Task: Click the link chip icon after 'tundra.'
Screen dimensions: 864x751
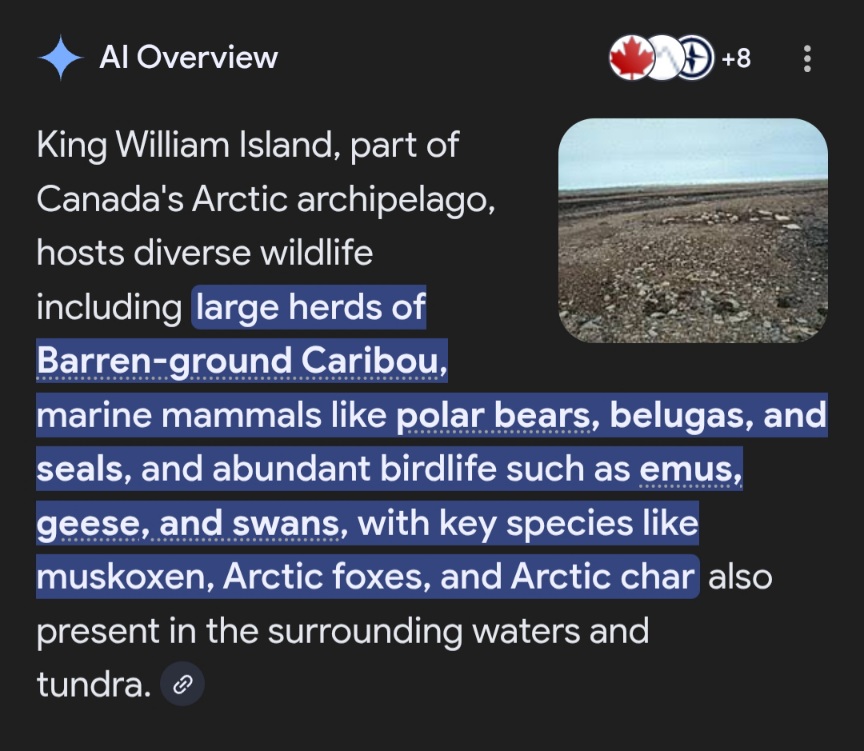Action: coord(182,685)
